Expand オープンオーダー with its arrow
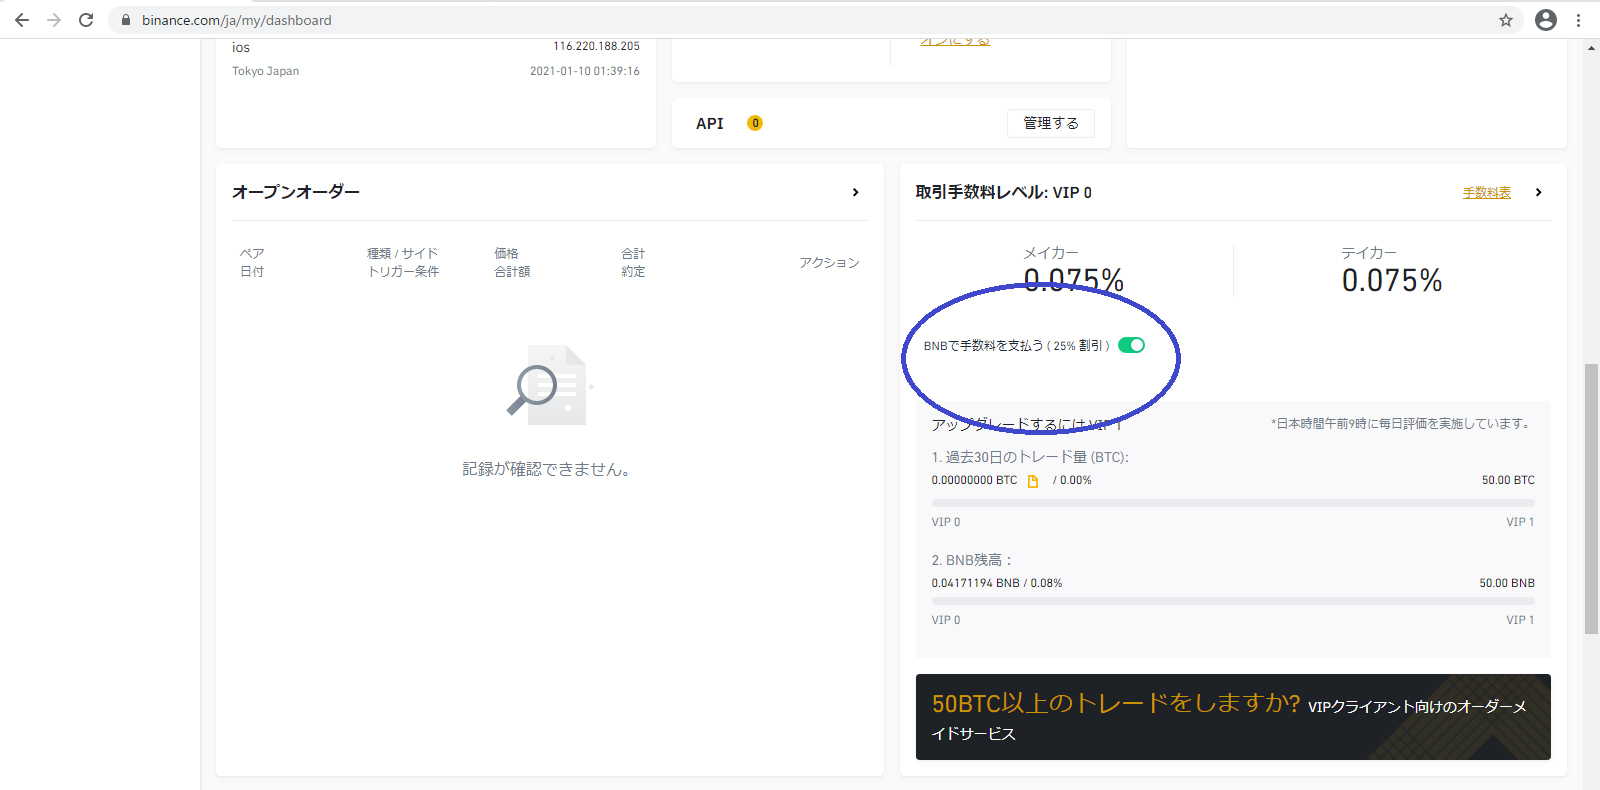The image size is (1600, 790). [855, 192]
